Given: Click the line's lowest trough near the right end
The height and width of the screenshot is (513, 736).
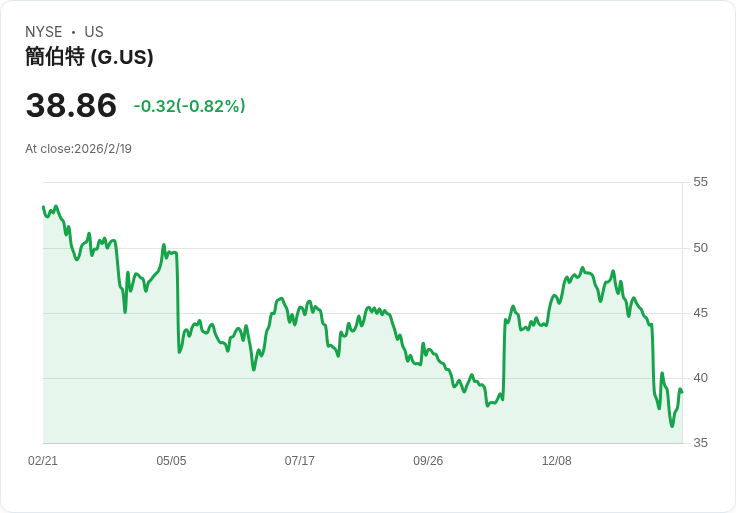Looking at the screenshot, I should (672, 426).
